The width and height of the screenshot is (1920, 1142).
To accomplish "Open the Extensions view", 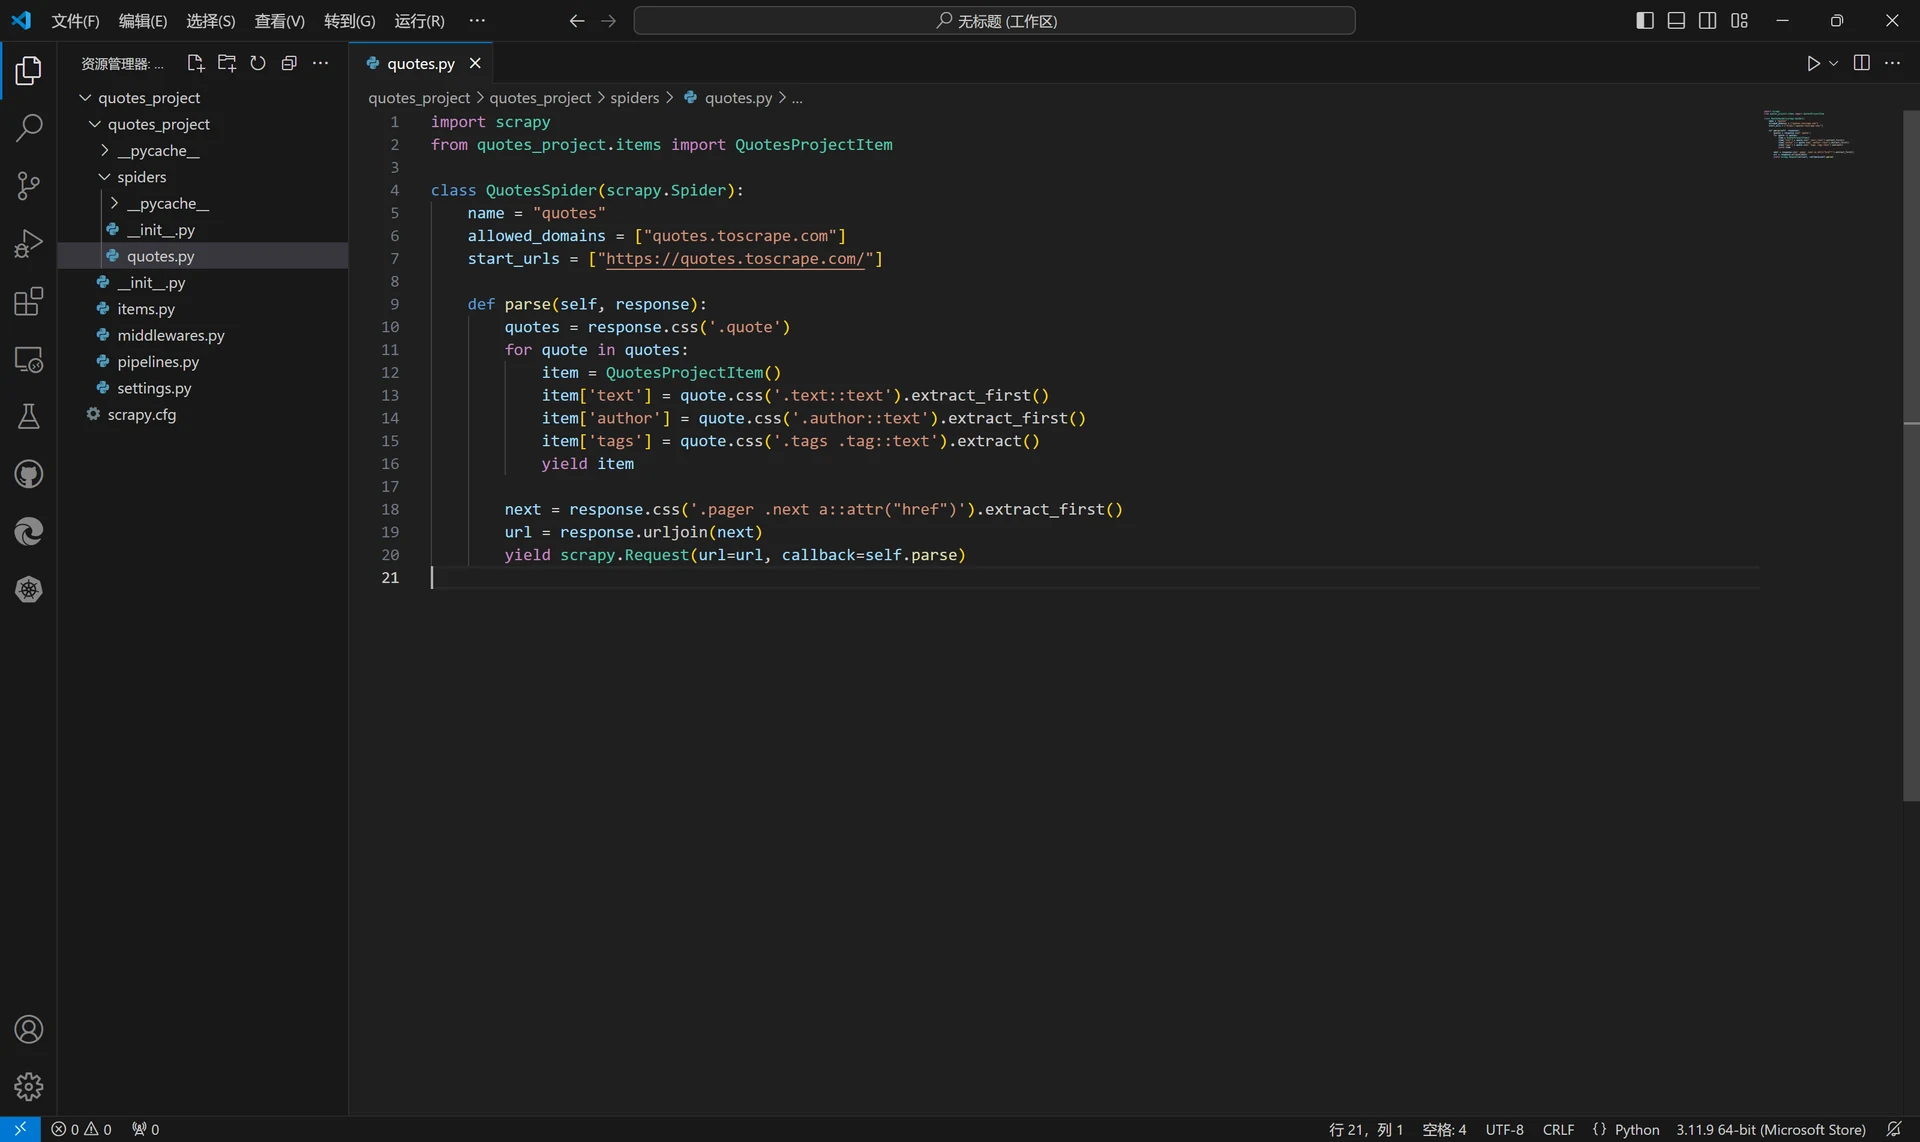I will coord(28,301).
